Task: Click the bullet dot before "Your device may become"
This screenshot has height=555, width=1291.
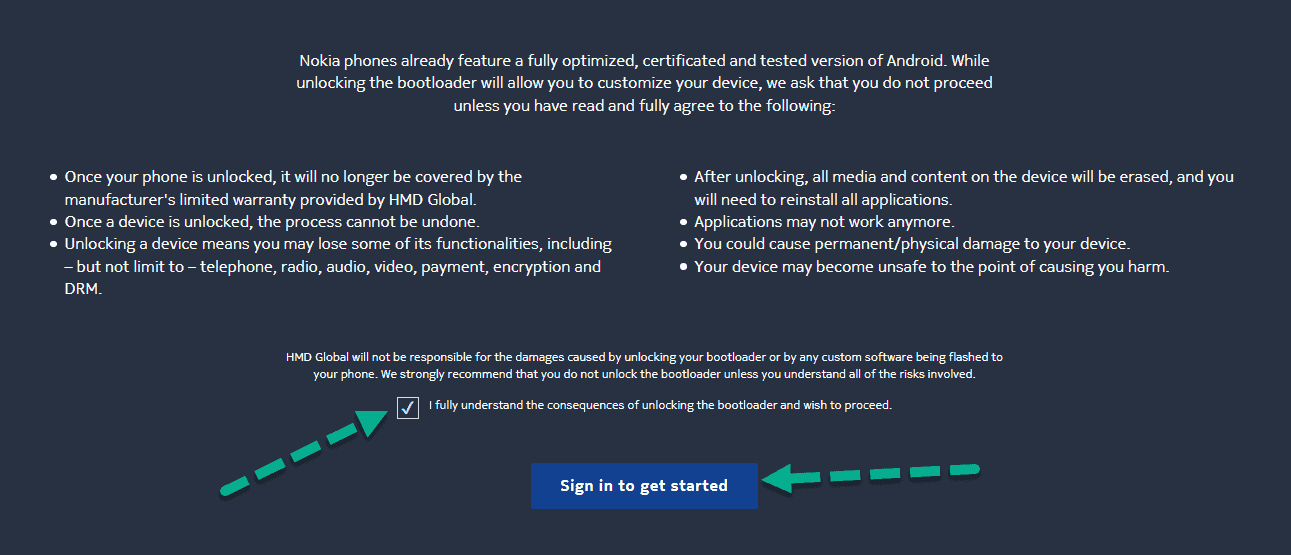Action: (x=683, y=268)
